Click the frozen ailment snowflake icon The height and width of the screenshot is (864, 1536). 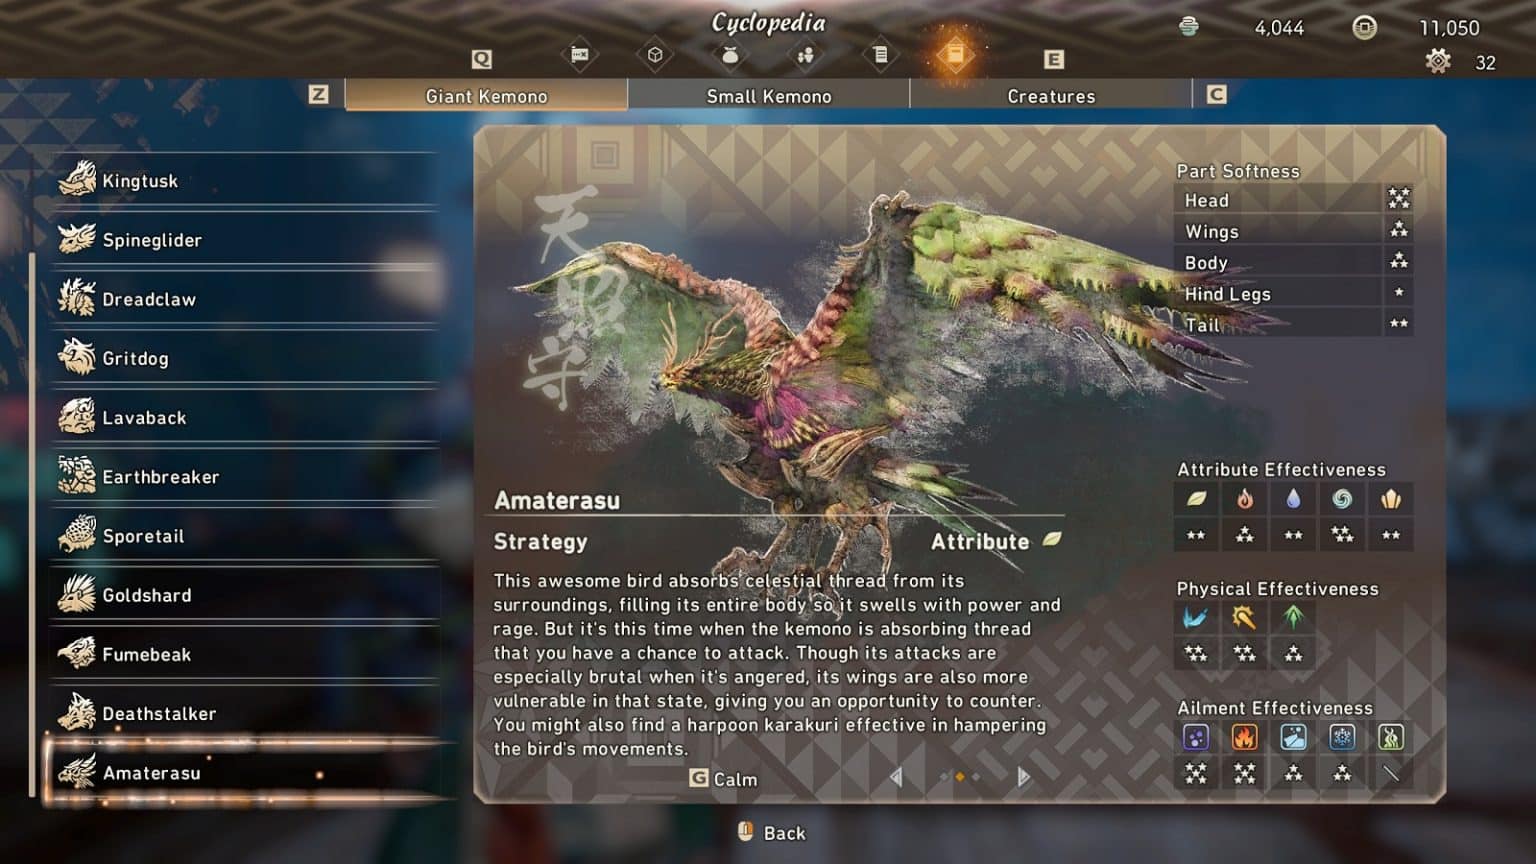click(1342, 737)
